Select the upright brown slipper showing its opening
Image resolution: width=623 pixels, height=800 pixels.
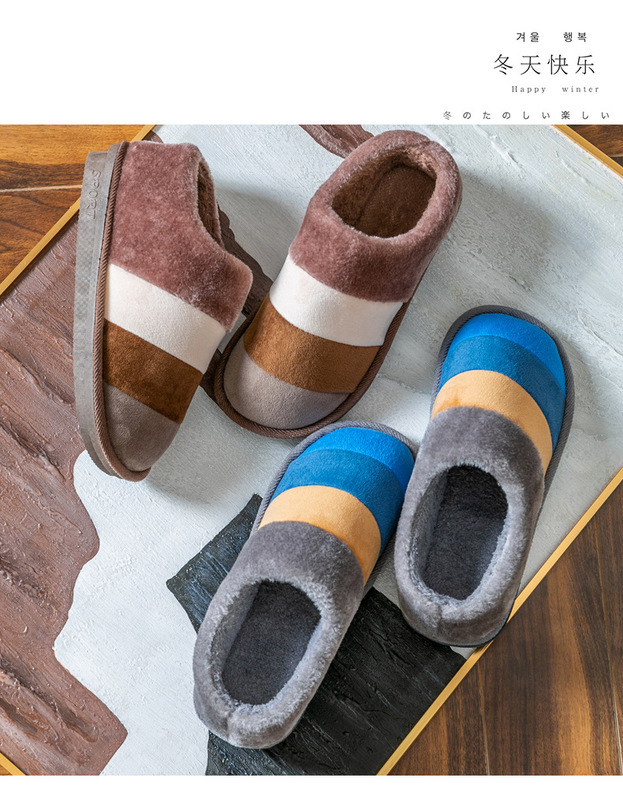[340, 280]
